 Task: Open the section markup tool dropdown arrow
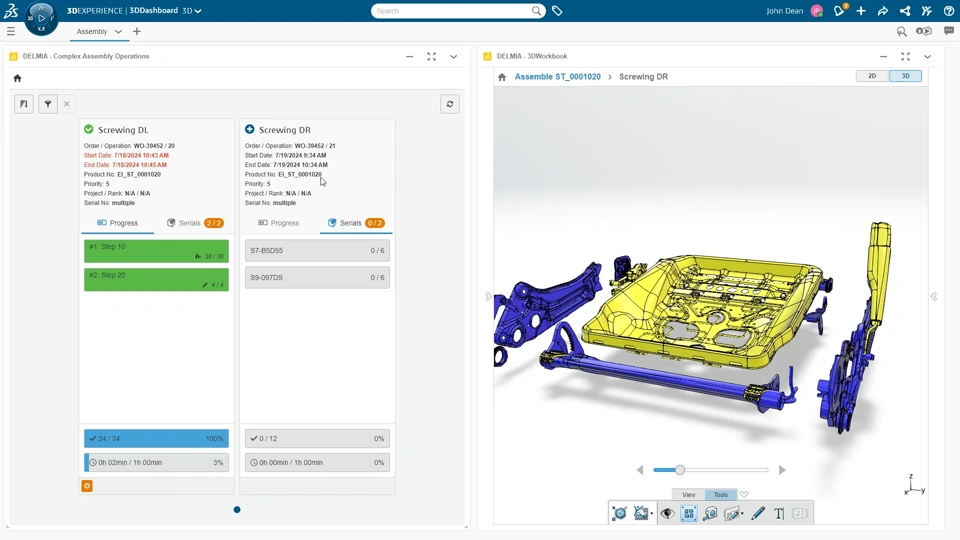click(x=743, y=514)
